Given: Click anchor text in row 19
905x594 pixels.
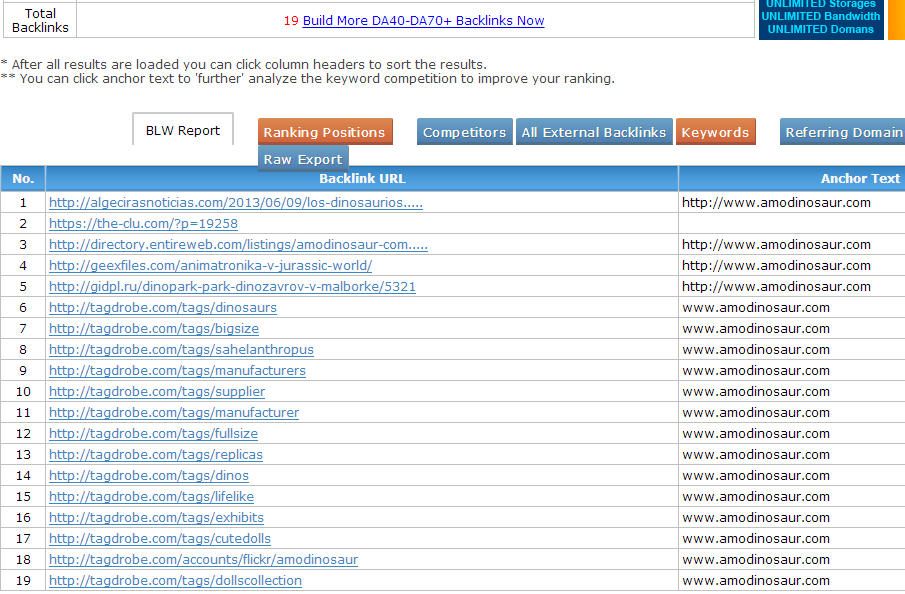Looking at the screenshot, I should pos(756,581).
